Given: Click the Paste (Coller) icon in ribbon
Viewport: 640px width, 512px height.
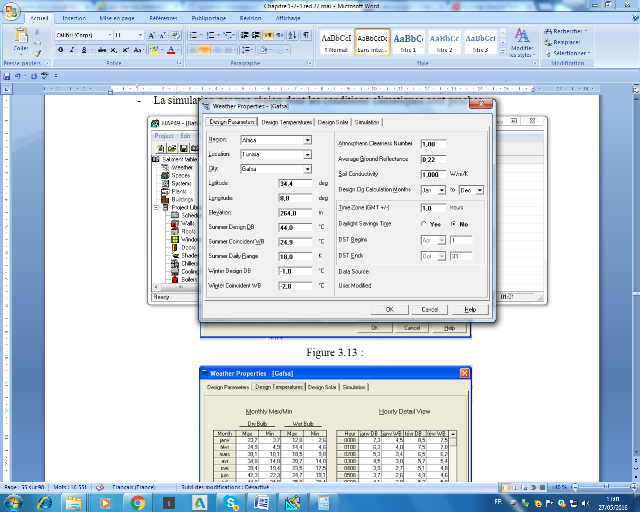Looking at the screenshot, I should [x=20, y=38].
